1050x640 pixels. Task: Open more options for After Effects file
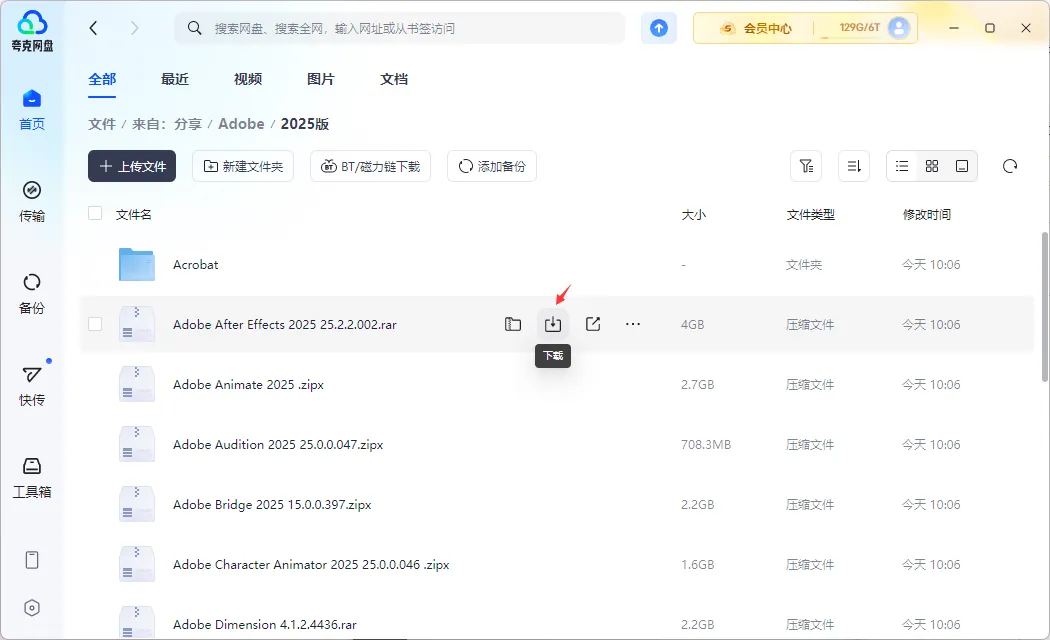pyautogui.click(x=633, y=324)
